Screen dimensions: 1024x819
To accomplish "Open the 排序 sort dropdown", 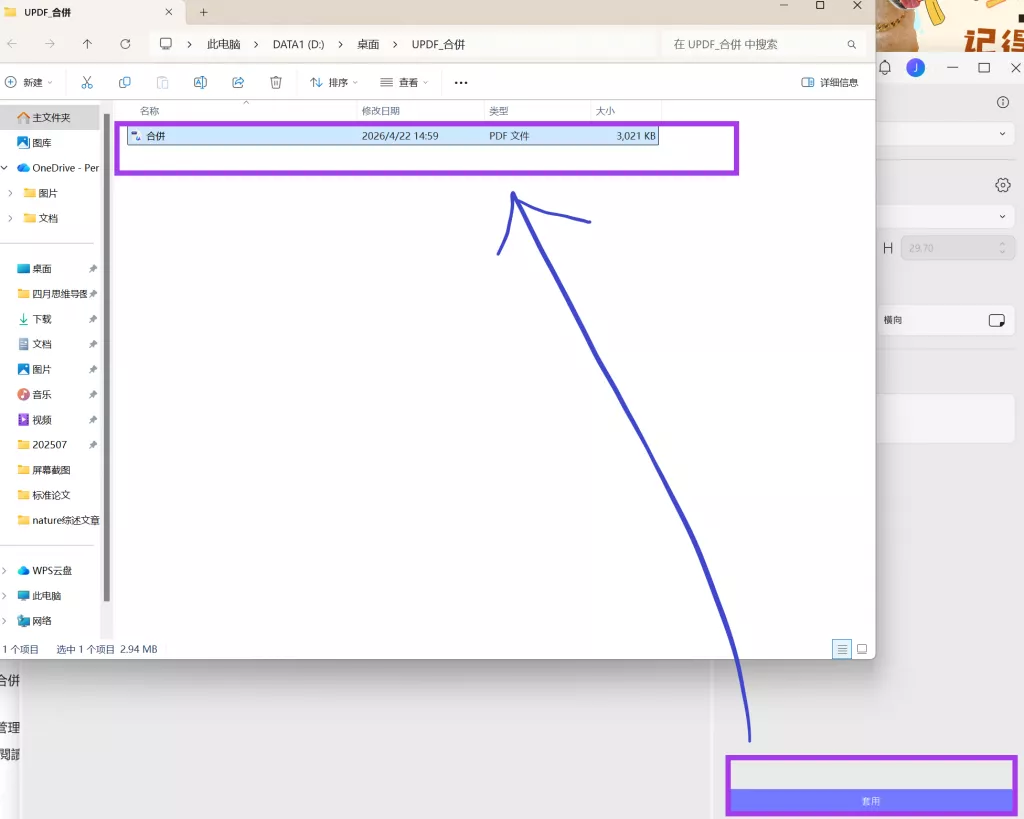I will [x=334, y=82].
